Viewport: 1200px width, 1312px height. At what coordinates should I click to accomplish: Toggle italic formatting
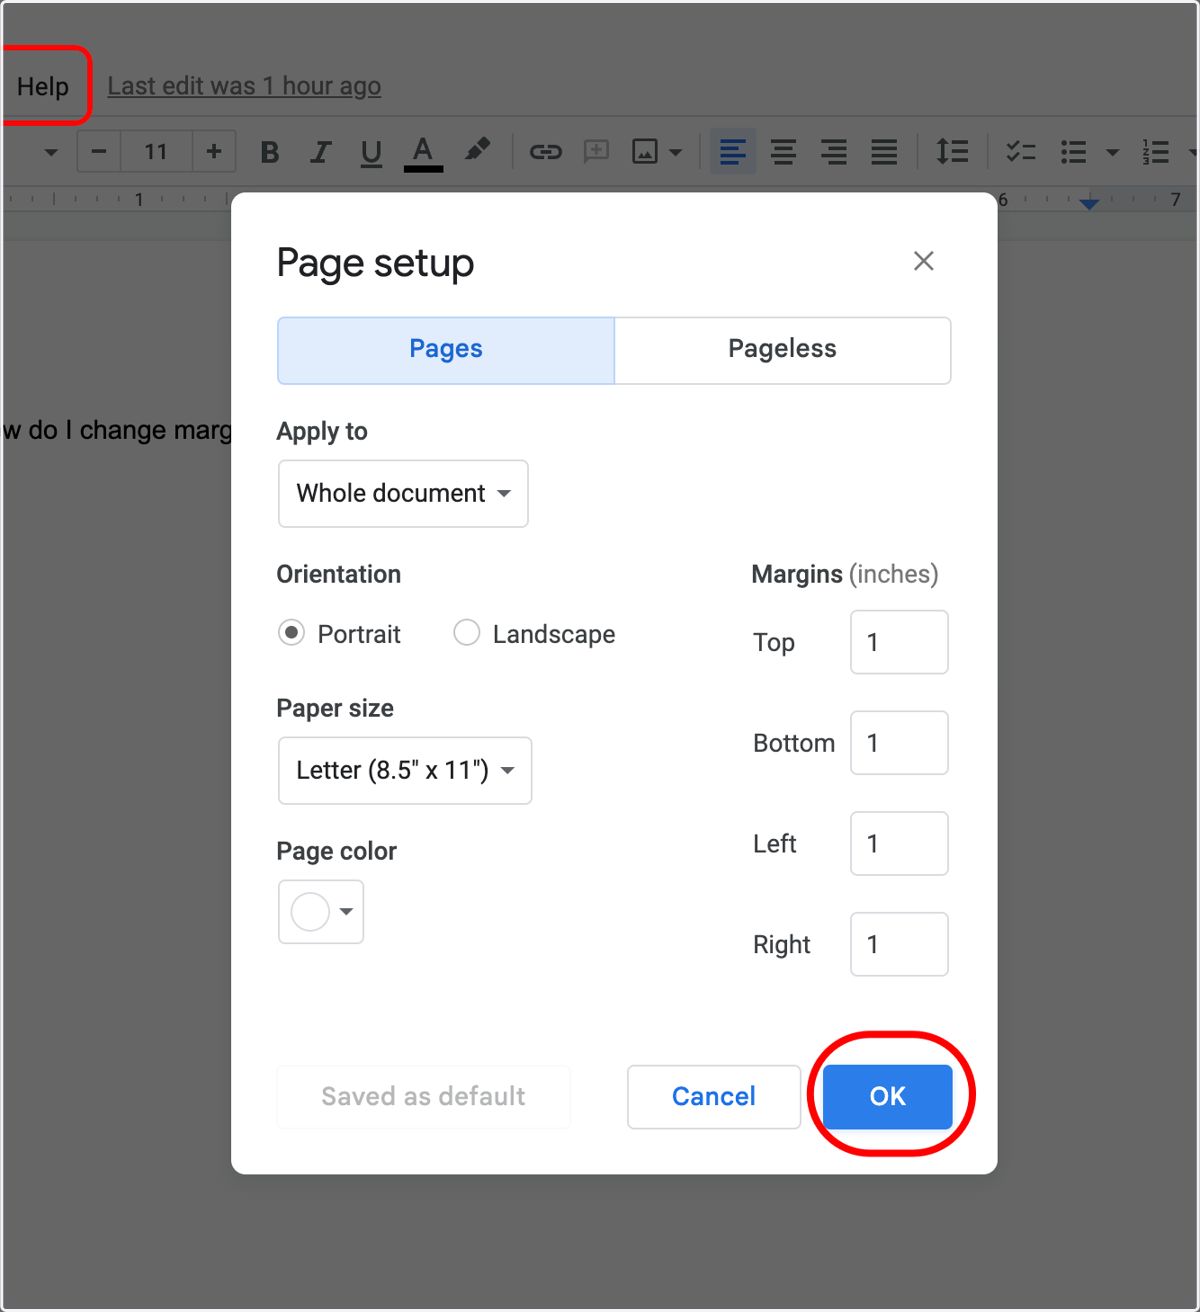[320, 152]
